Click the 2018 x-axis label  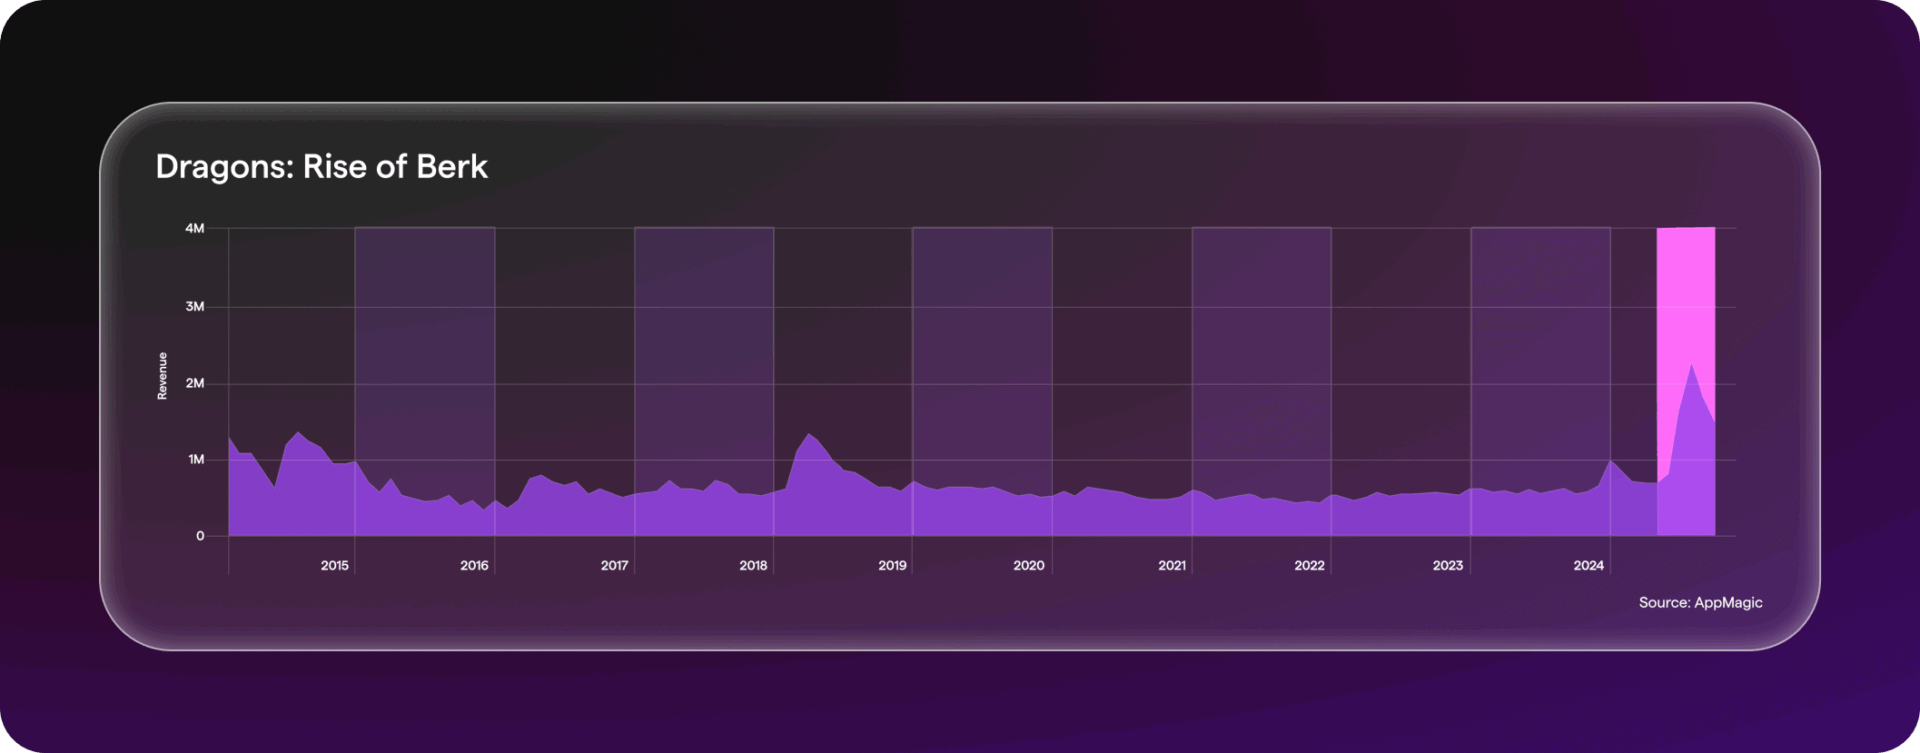tap(753, 565)
